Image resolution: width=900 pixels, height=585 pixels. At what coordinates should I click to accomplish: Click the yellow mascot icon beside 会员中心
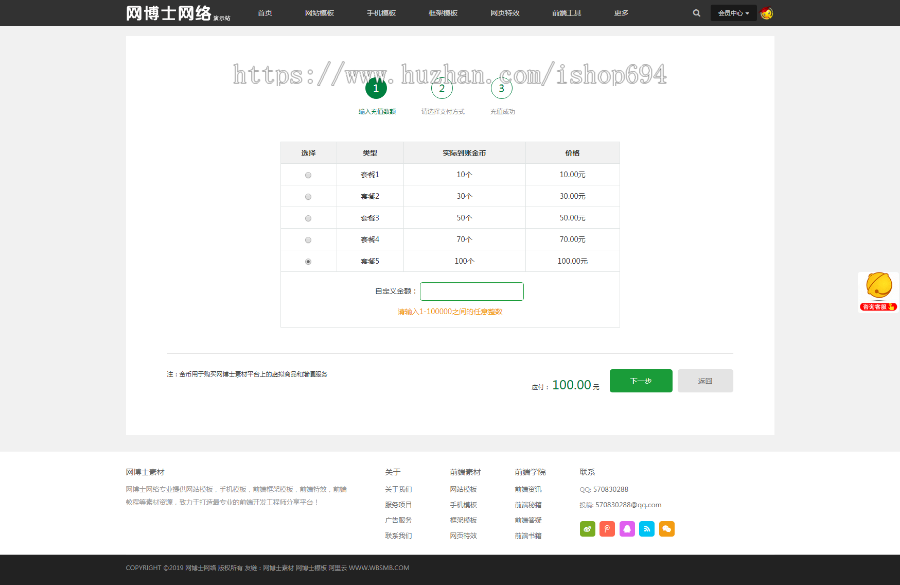768,13
